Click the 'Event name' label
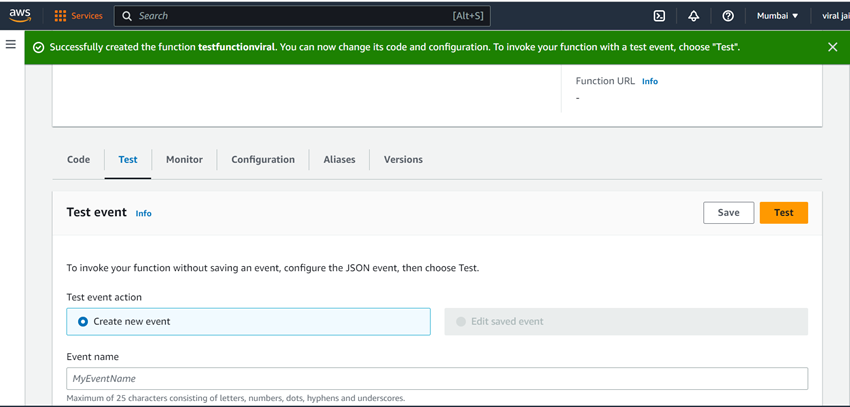 click(93, 357)
